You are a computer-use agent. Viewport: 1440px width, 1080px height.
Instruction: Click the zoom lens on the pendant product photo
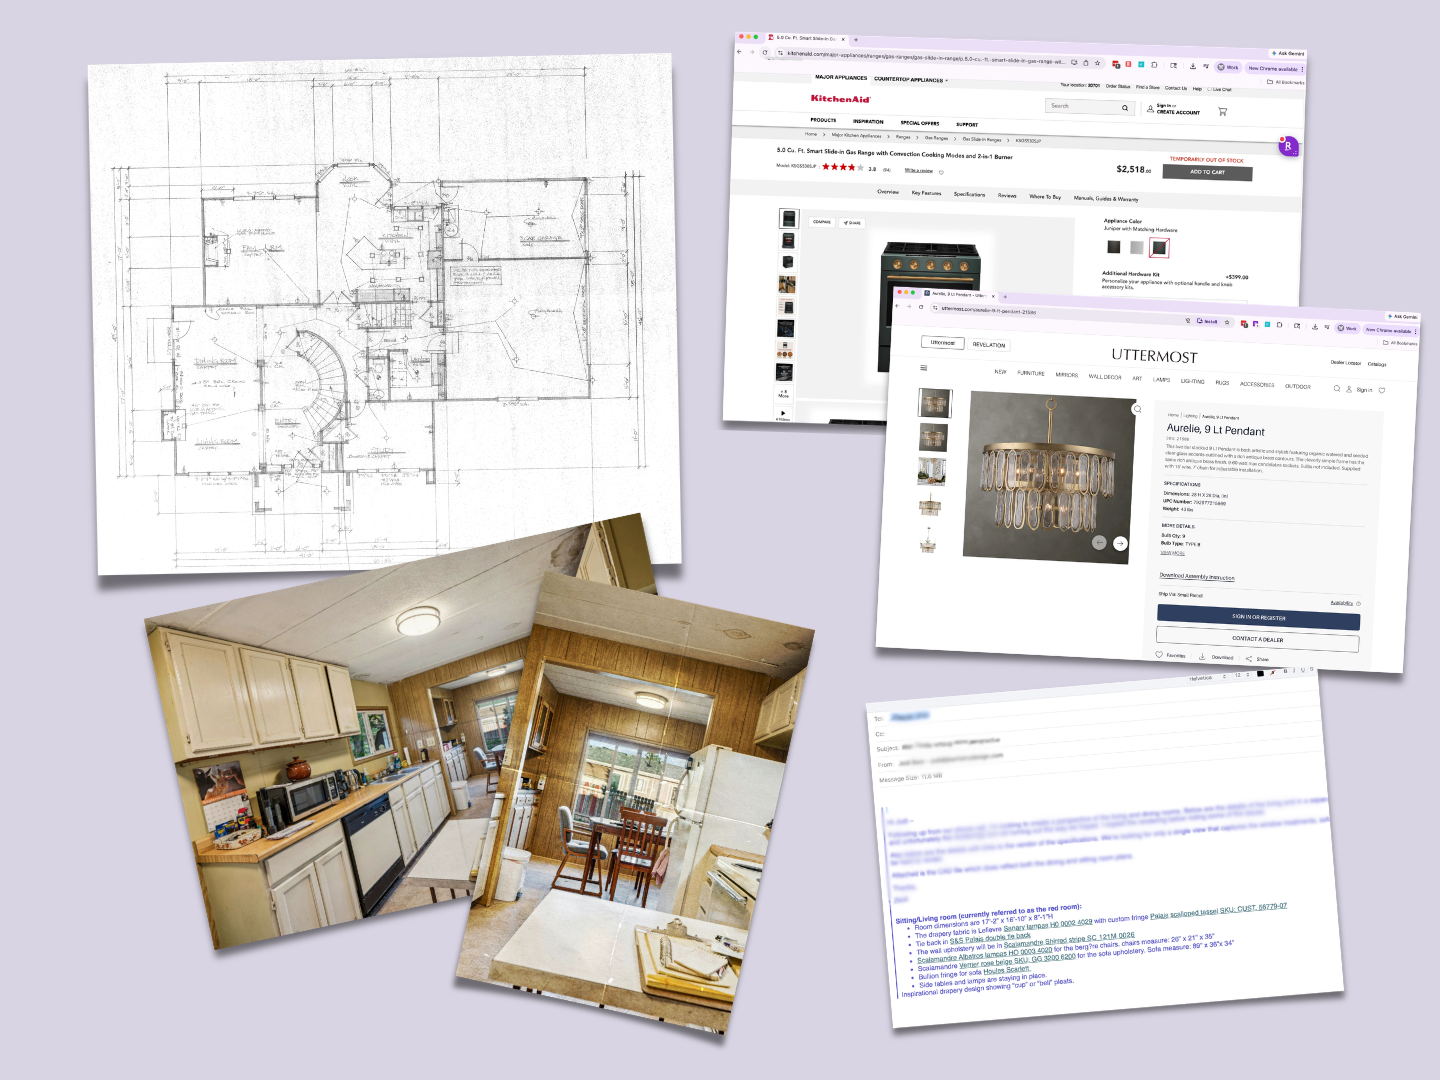coord(1136,409)
